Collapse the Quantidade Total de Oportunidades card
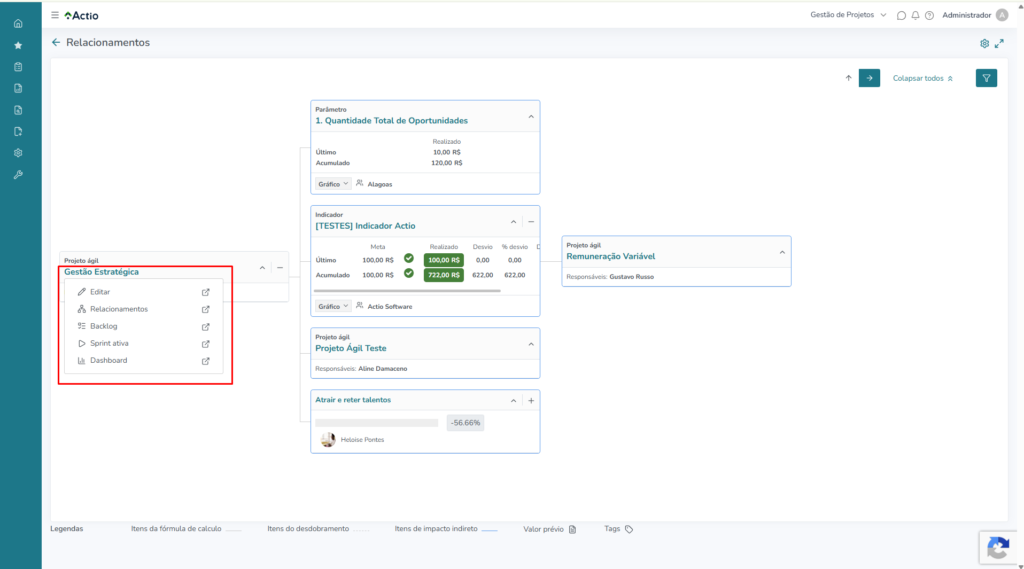The image size is (1024, 569). (x=531, y=117)
